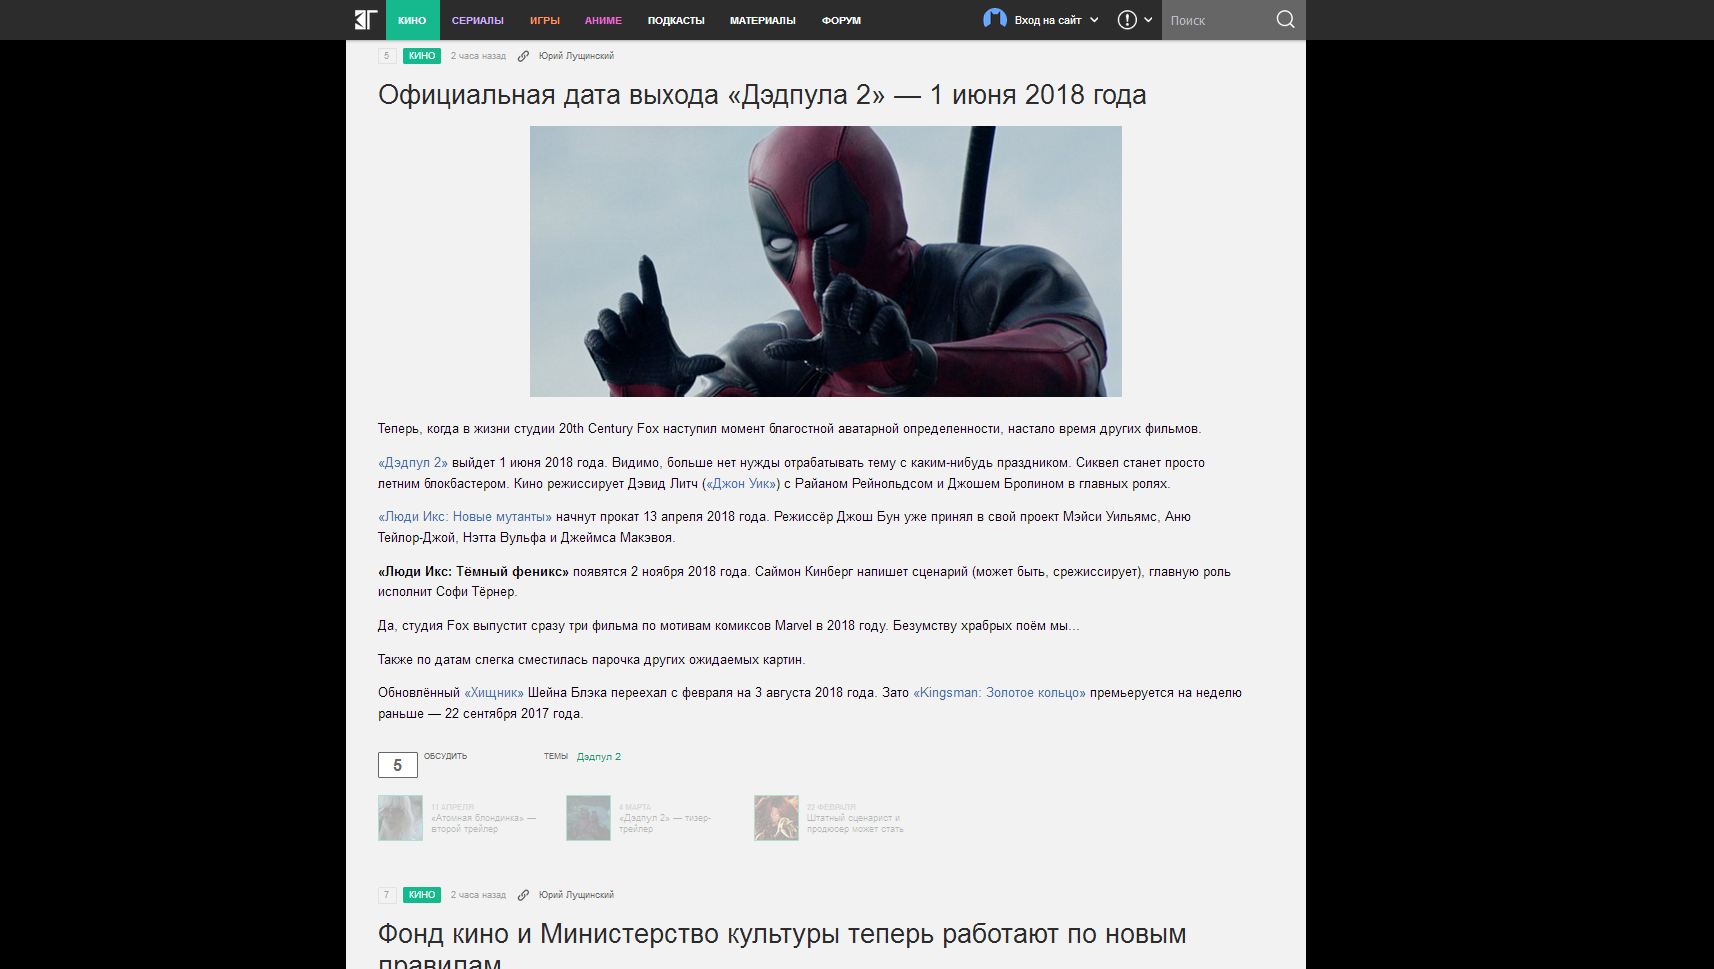Follow the «Джон Уик» link

pos(741,484)
